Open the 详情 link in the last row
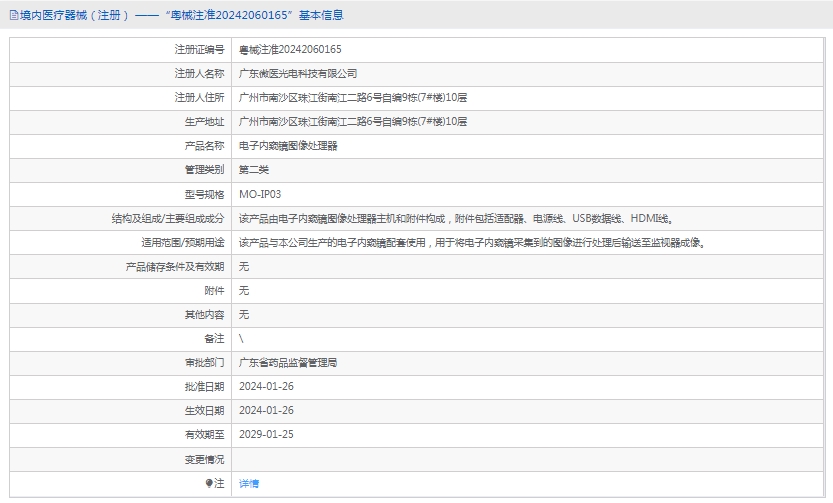Viewport: 833px width, 503px height. [249, 483]
